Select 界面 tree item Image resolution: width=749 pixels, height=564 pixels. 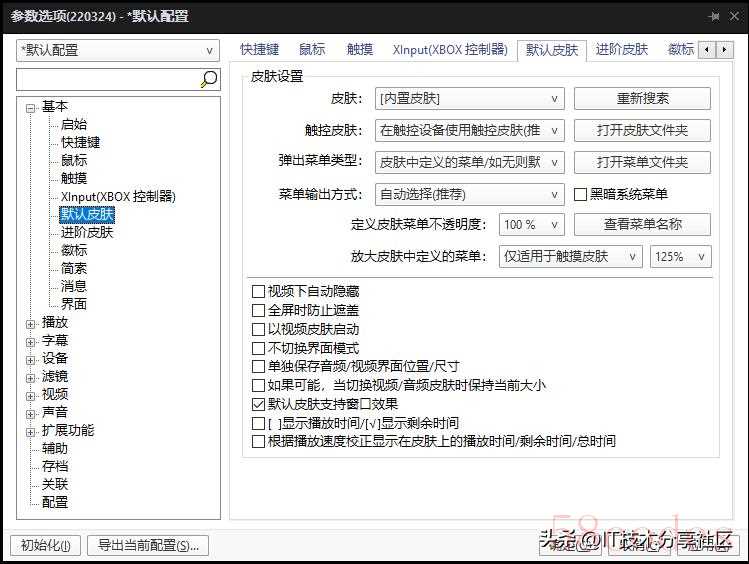click(74, 304)
